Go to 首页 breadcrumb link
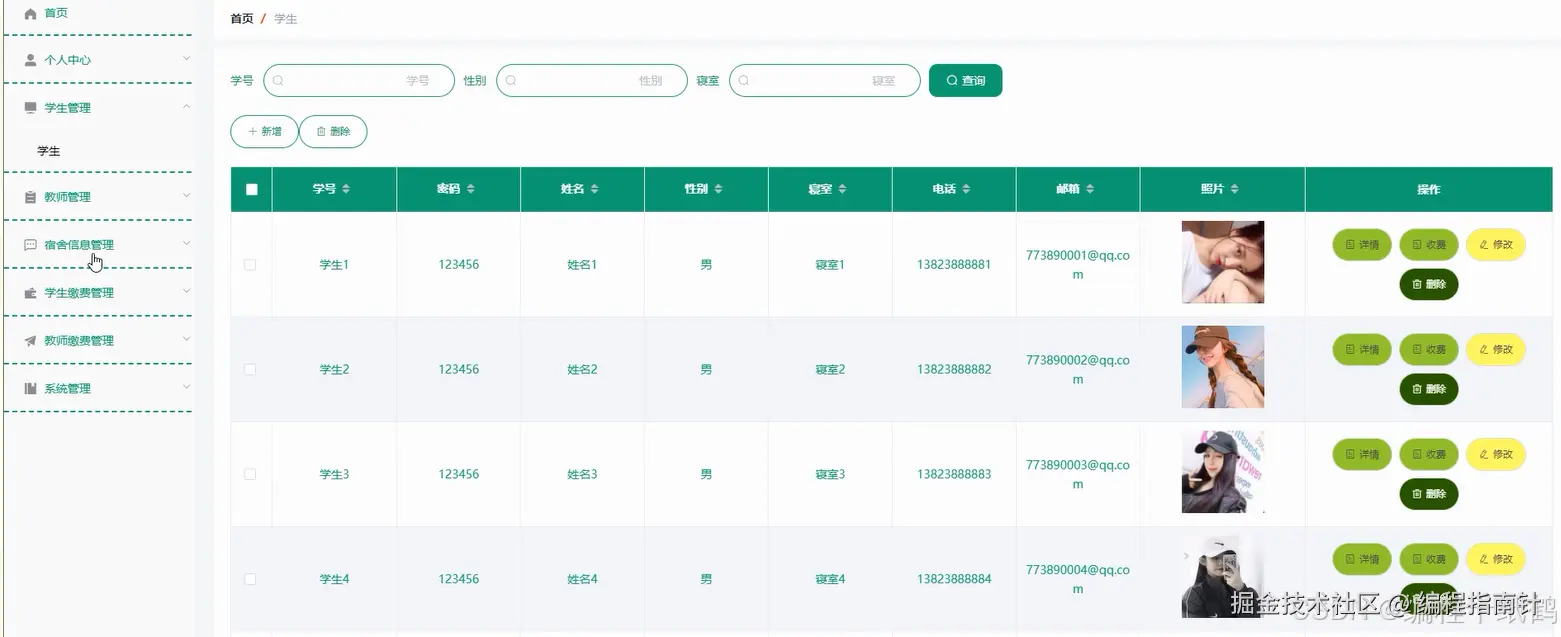 (242, 19)
